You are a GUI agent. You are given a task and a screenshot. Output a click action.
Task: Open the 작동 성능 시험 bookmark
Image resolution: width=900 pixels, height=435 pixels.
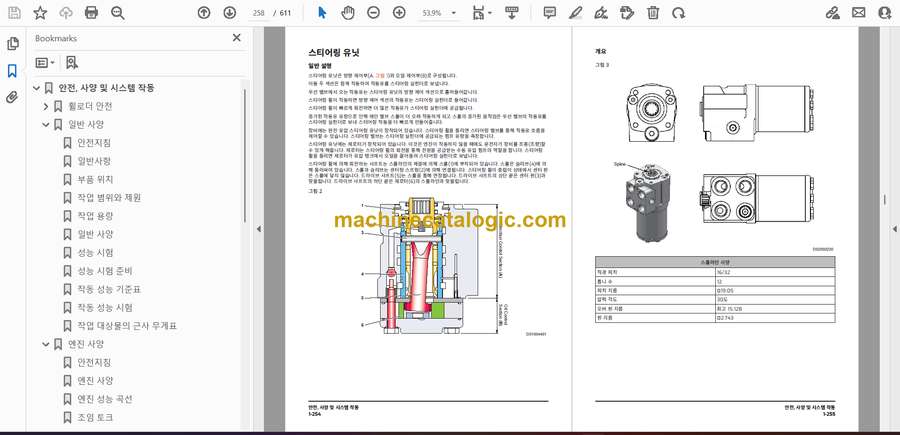pos(104,308)
